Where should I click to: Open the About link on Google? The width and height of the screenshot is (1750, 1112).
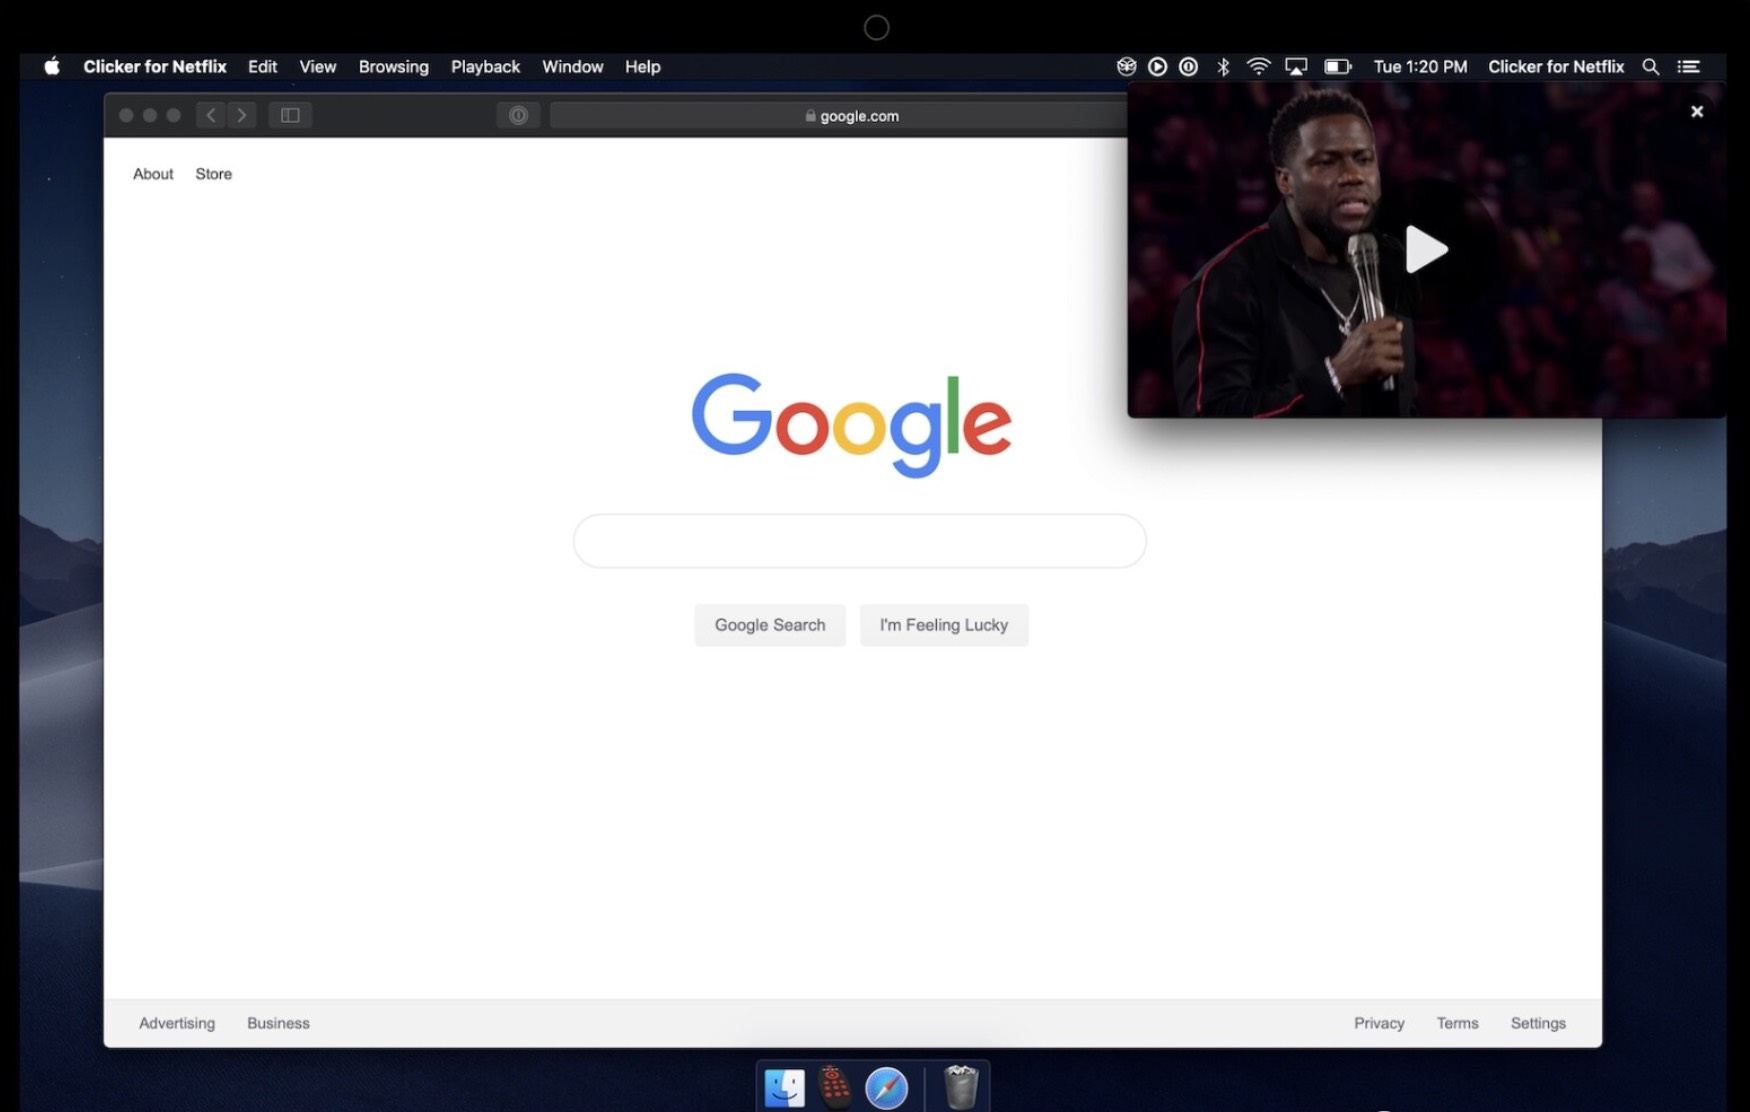153,174
